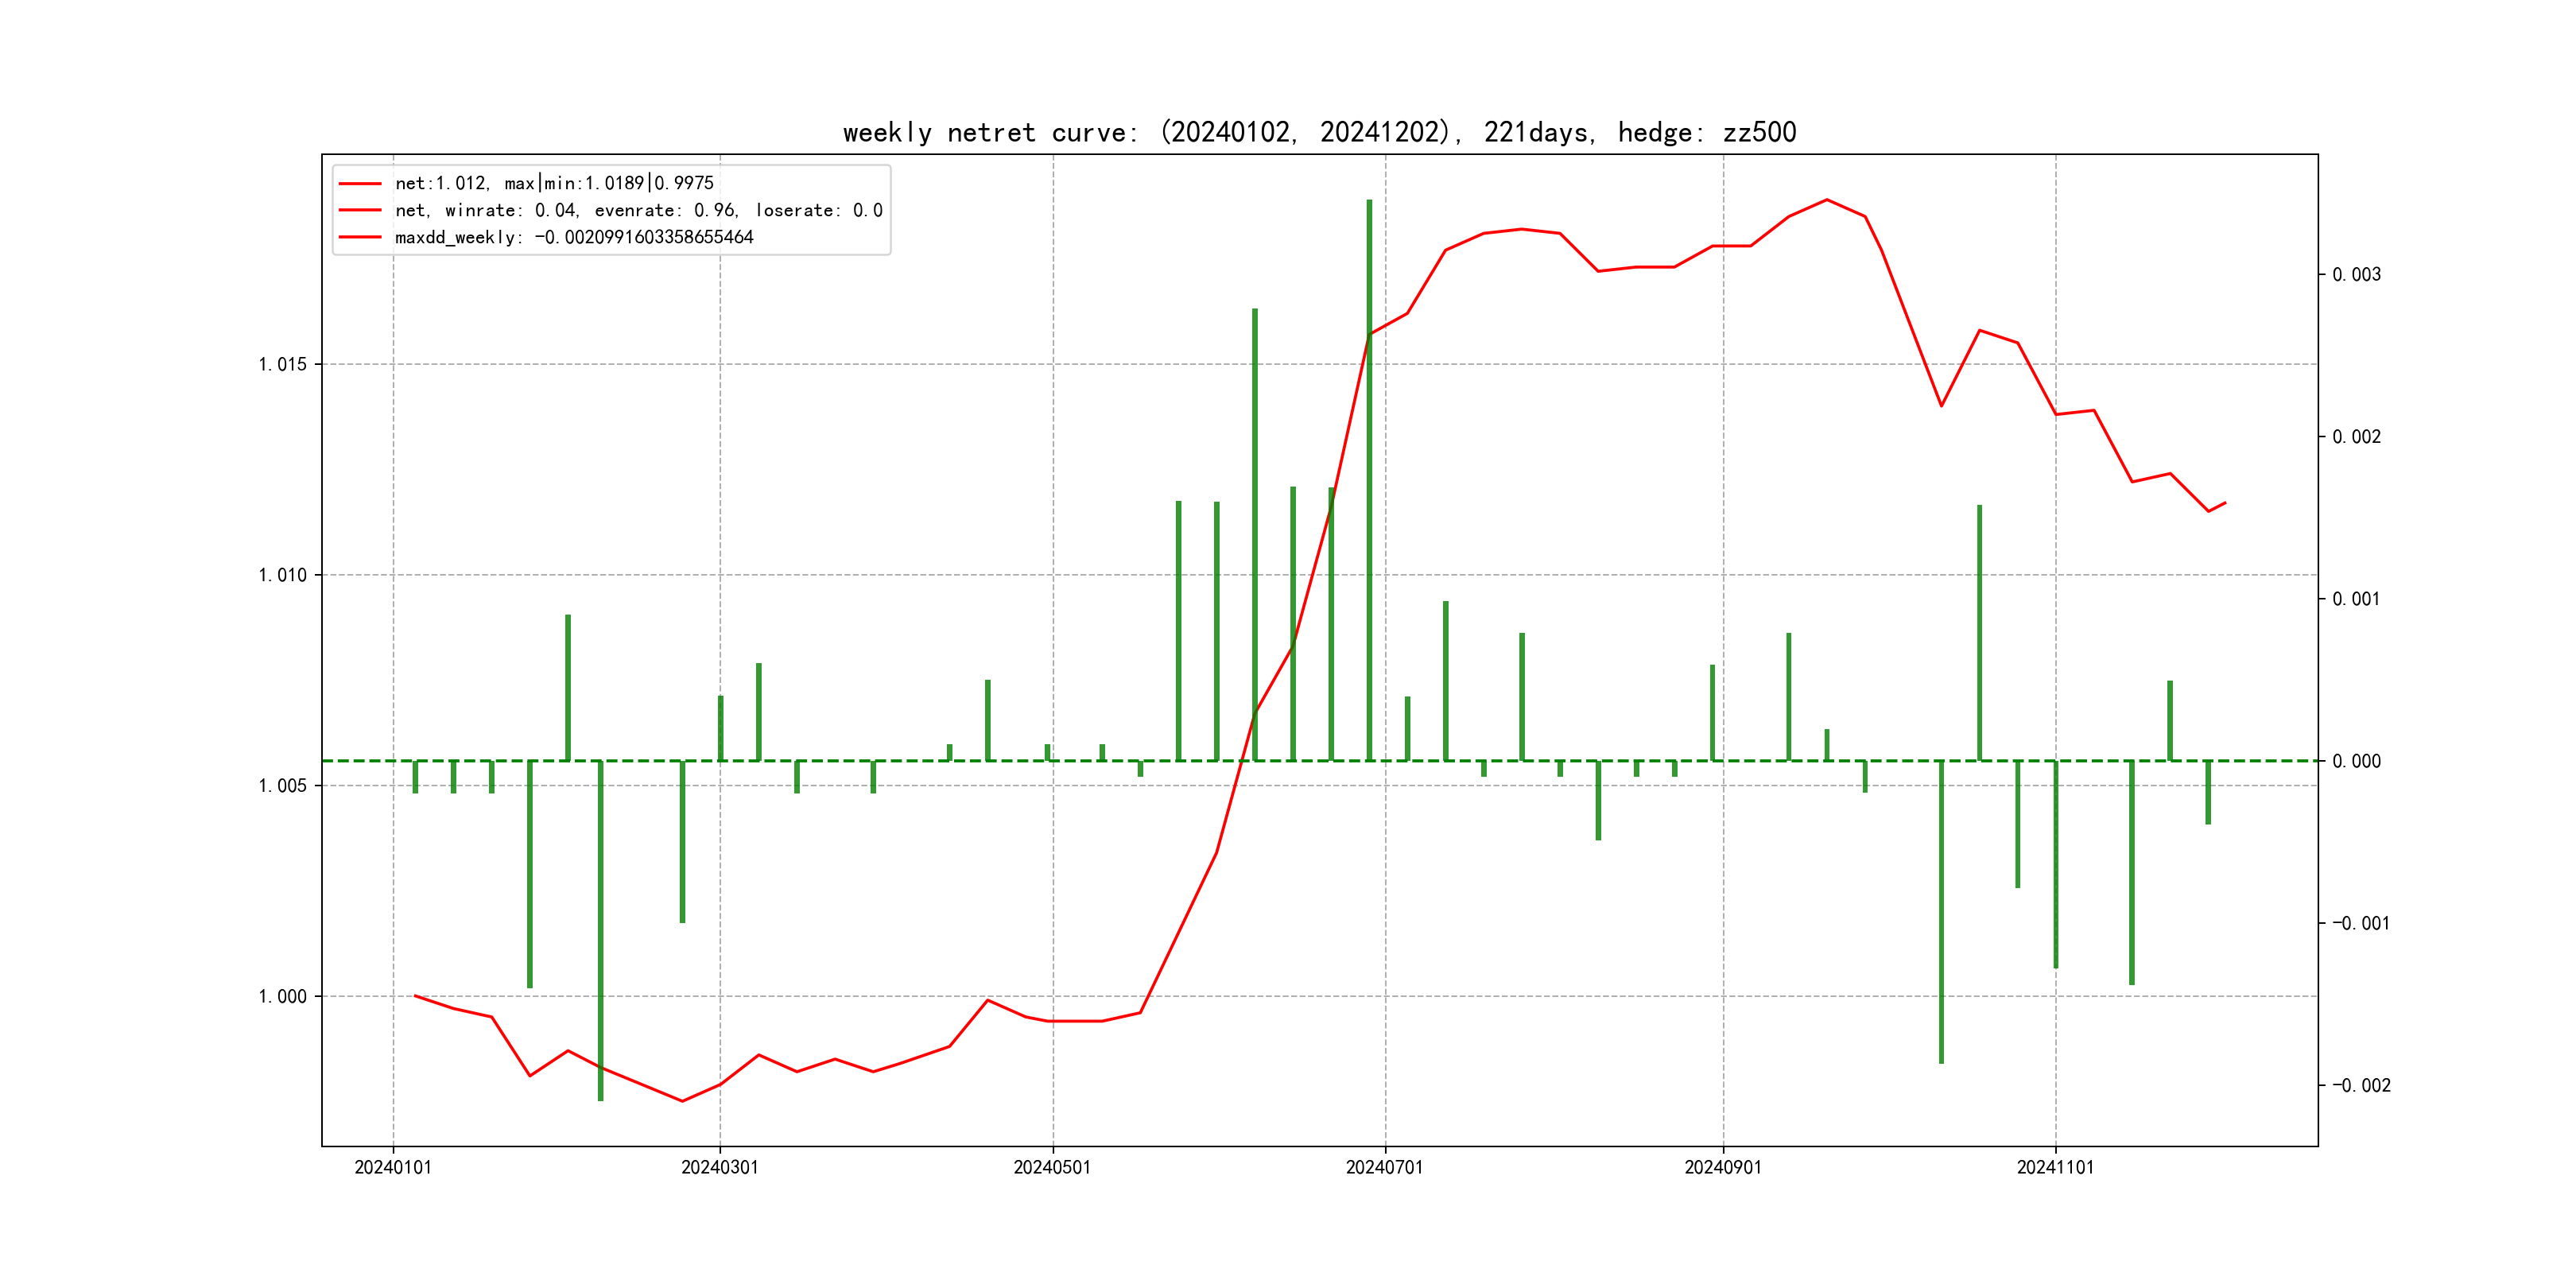Click the 20240501 x-axis label

1052,1168
